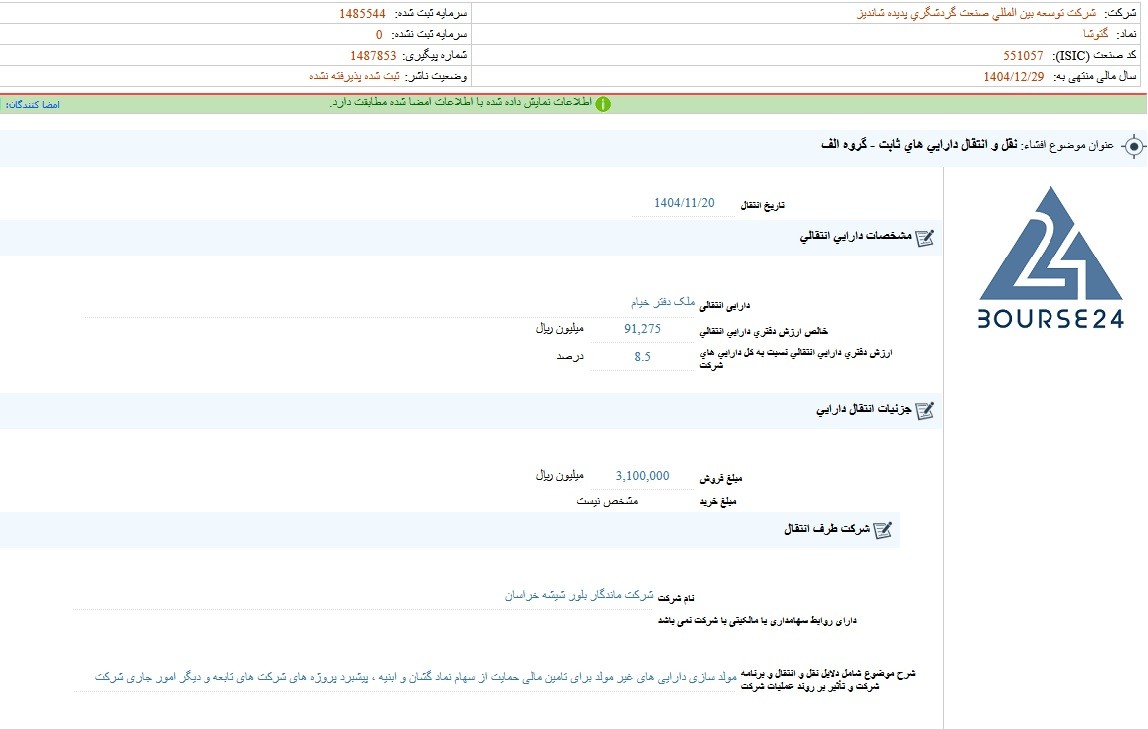Select the tracking number 1487853

click(373, 56)
